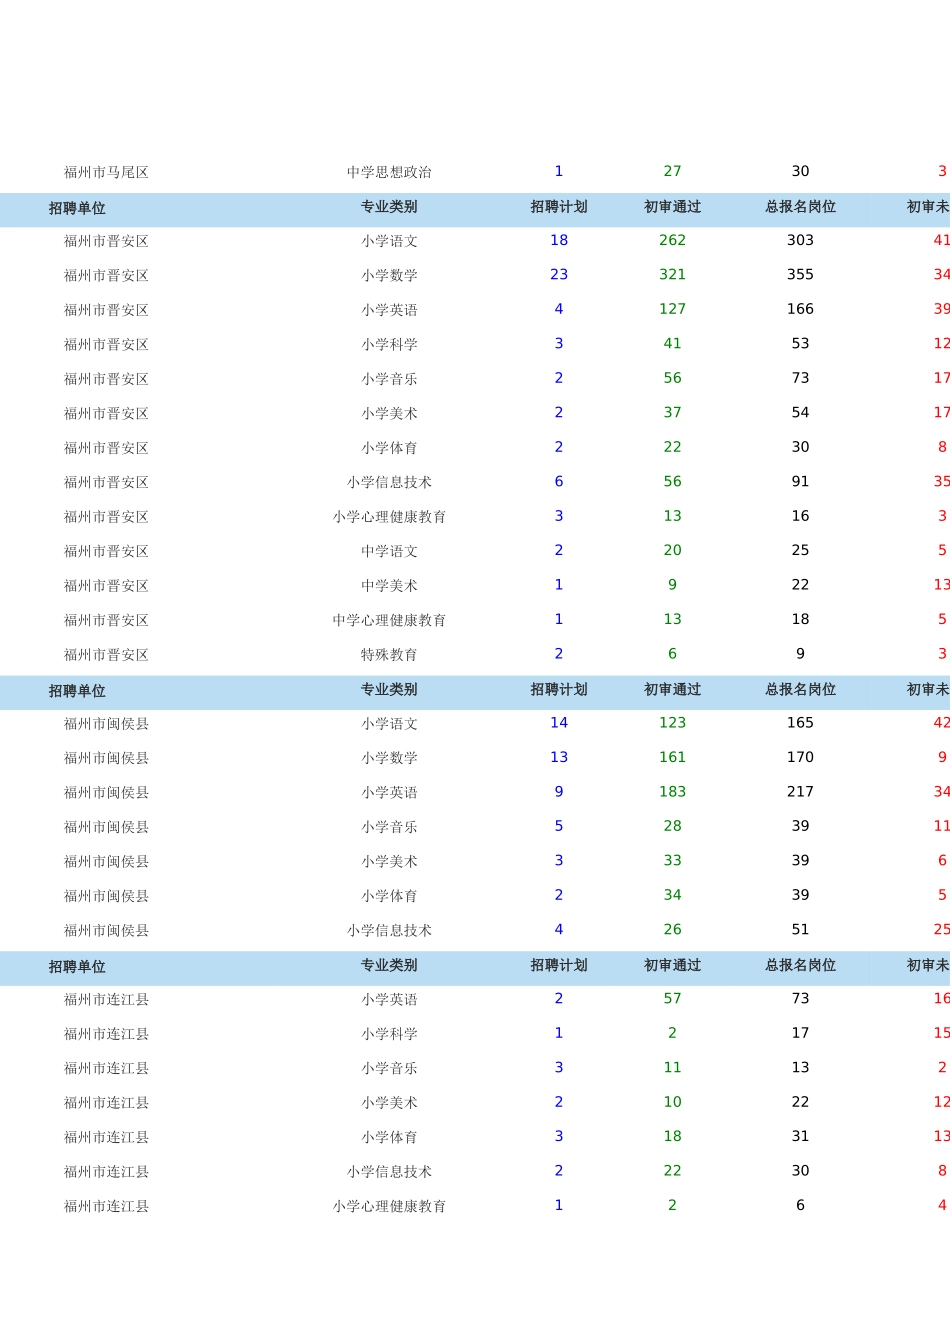Click 专业类别 header above 晋安区 rows
This screenshot has width=950, height=1344.
point(389,207)
